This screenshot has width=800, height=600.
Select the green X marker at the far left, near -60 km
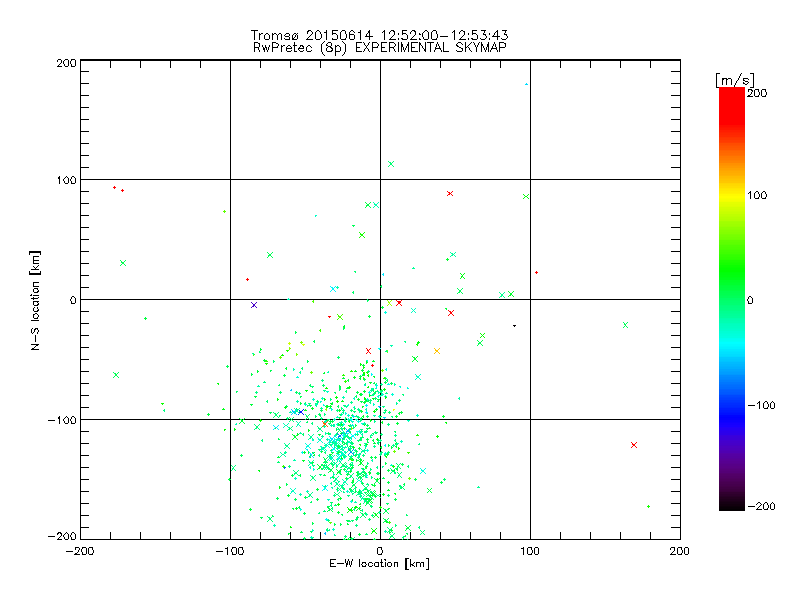coord(116,375)
